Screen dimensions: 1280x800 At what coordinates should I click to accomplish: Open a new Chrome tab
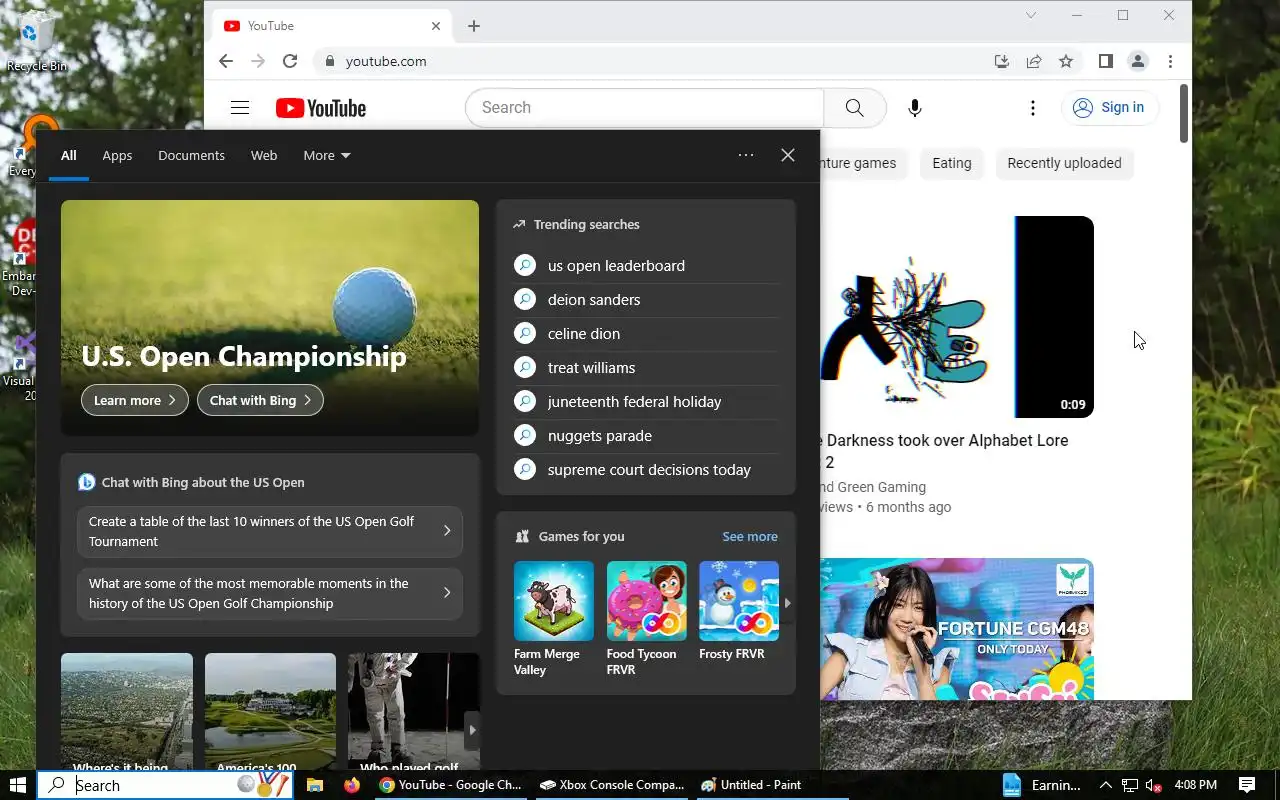click(474, 26)
